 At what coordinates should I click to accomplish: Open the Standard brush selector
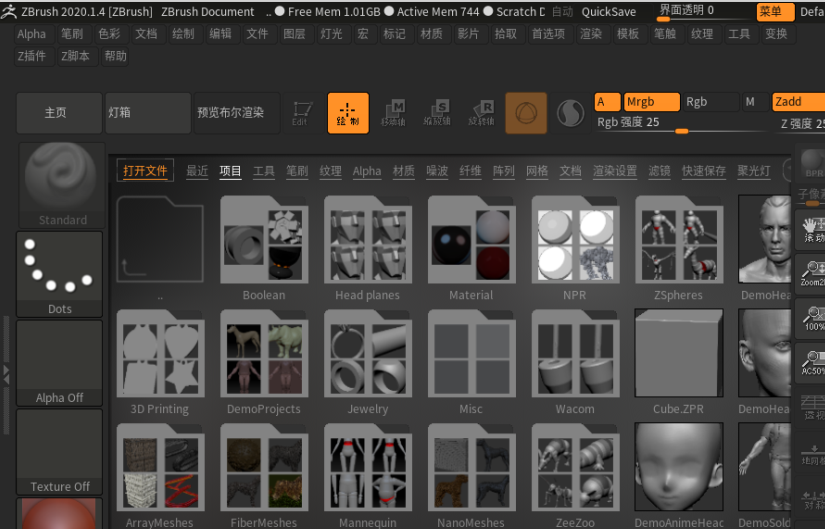pyautogui.click(x=60, y=185)
